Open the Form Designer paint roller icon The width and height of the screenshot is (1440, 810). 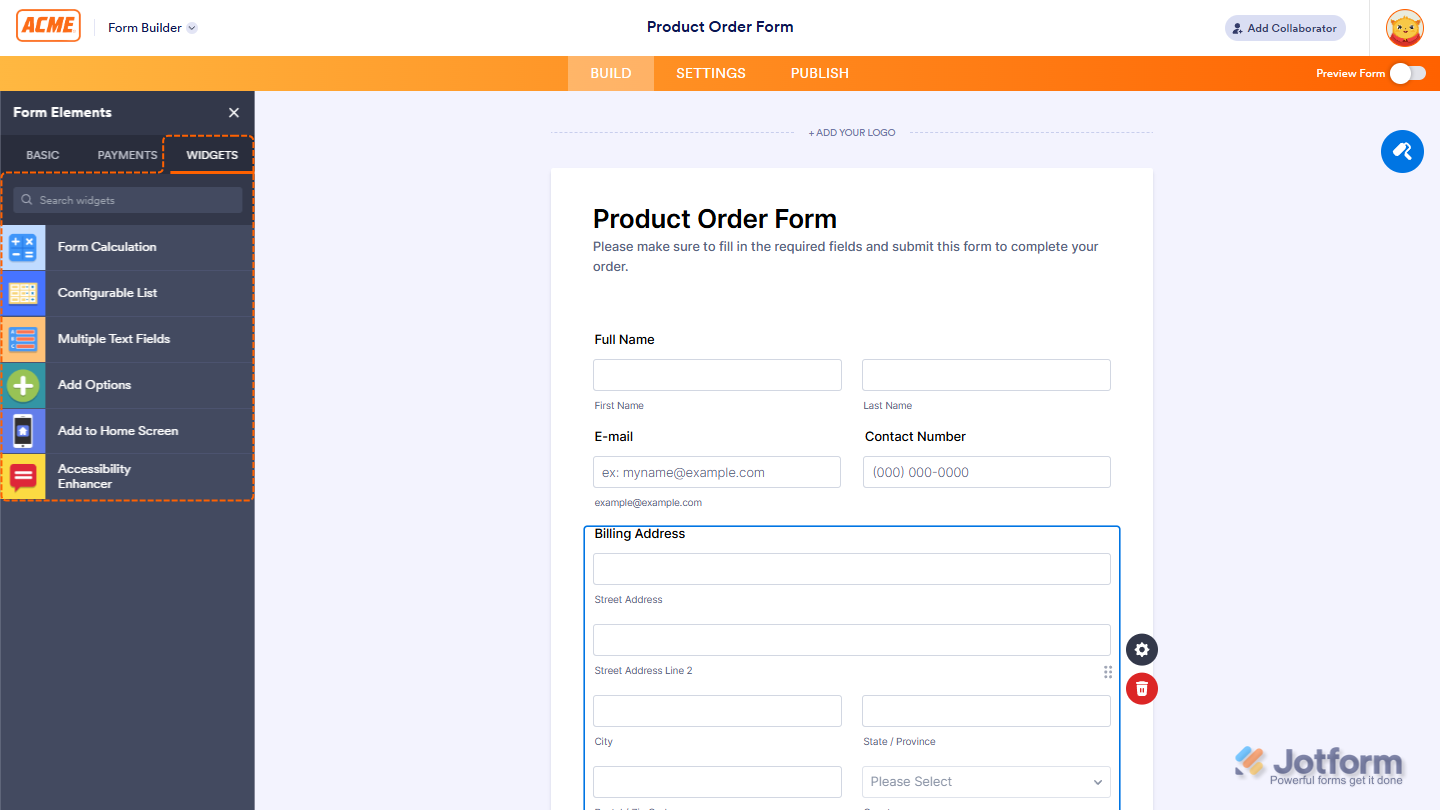point(1402,151)
